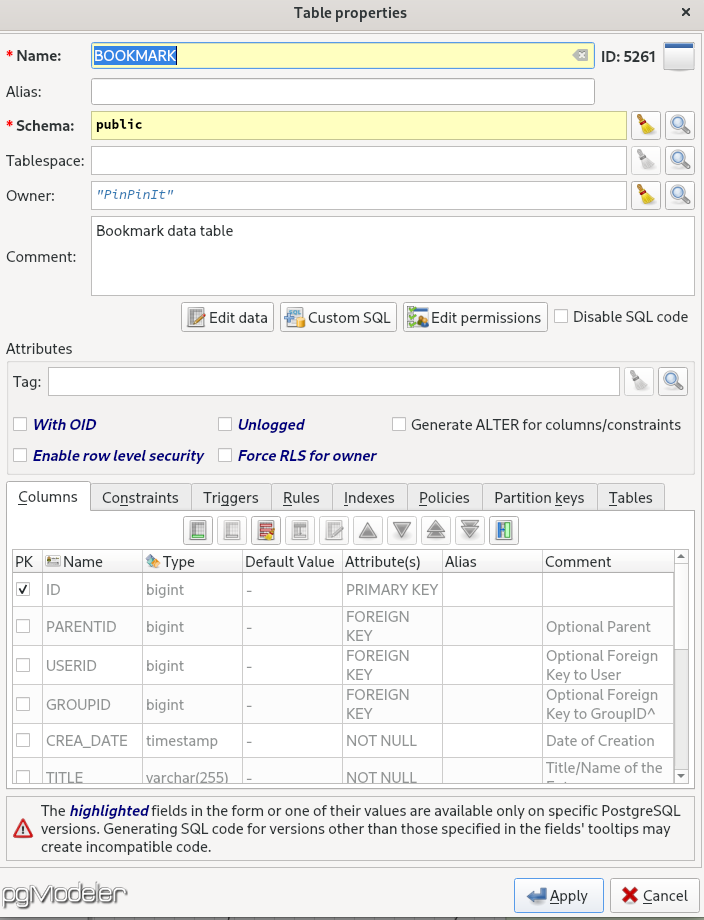Viewport: 704px width, 920px height.
Task: Move the selected column up
Action: coord(368,530)
